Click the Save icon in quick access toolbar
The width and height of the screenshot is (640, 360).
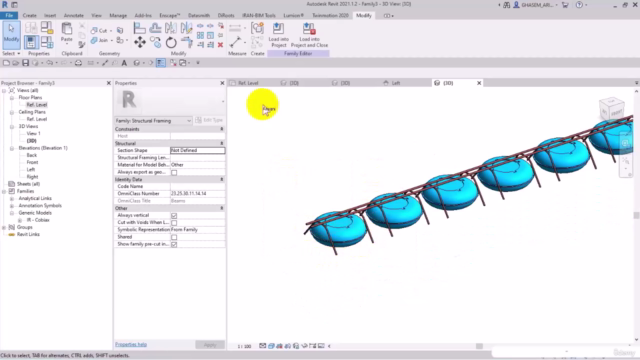click(25, 63)
